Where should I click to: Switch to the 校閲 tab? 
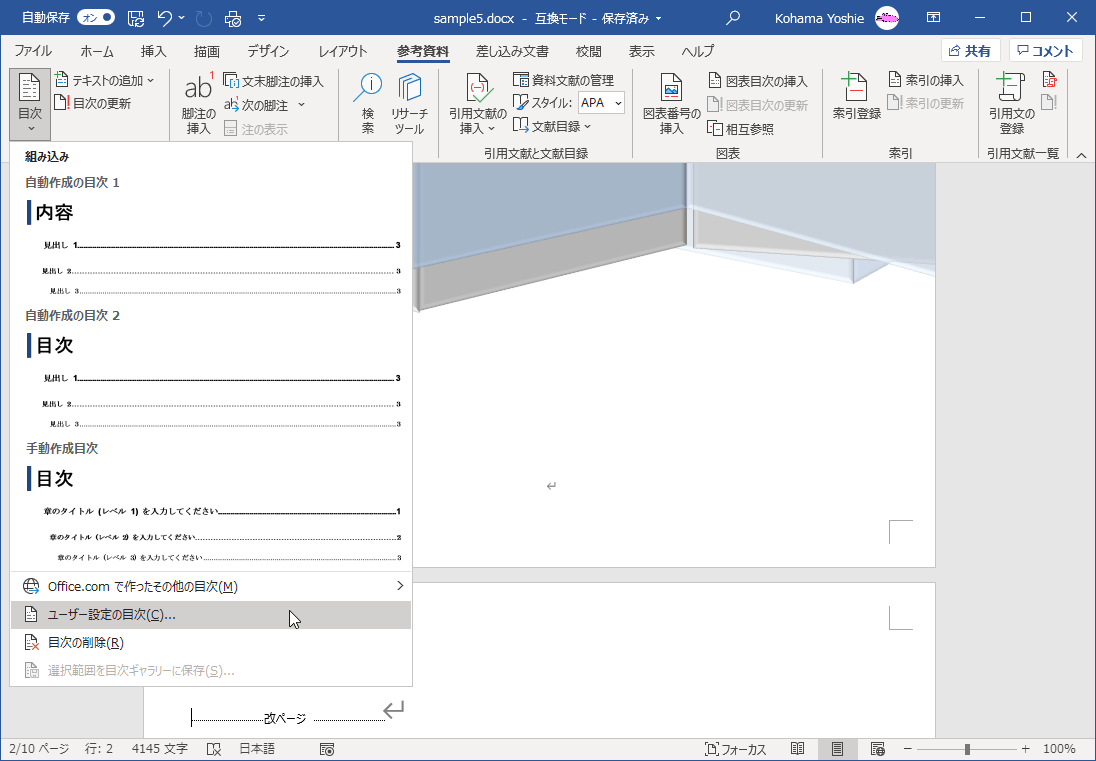coord(589,51)
